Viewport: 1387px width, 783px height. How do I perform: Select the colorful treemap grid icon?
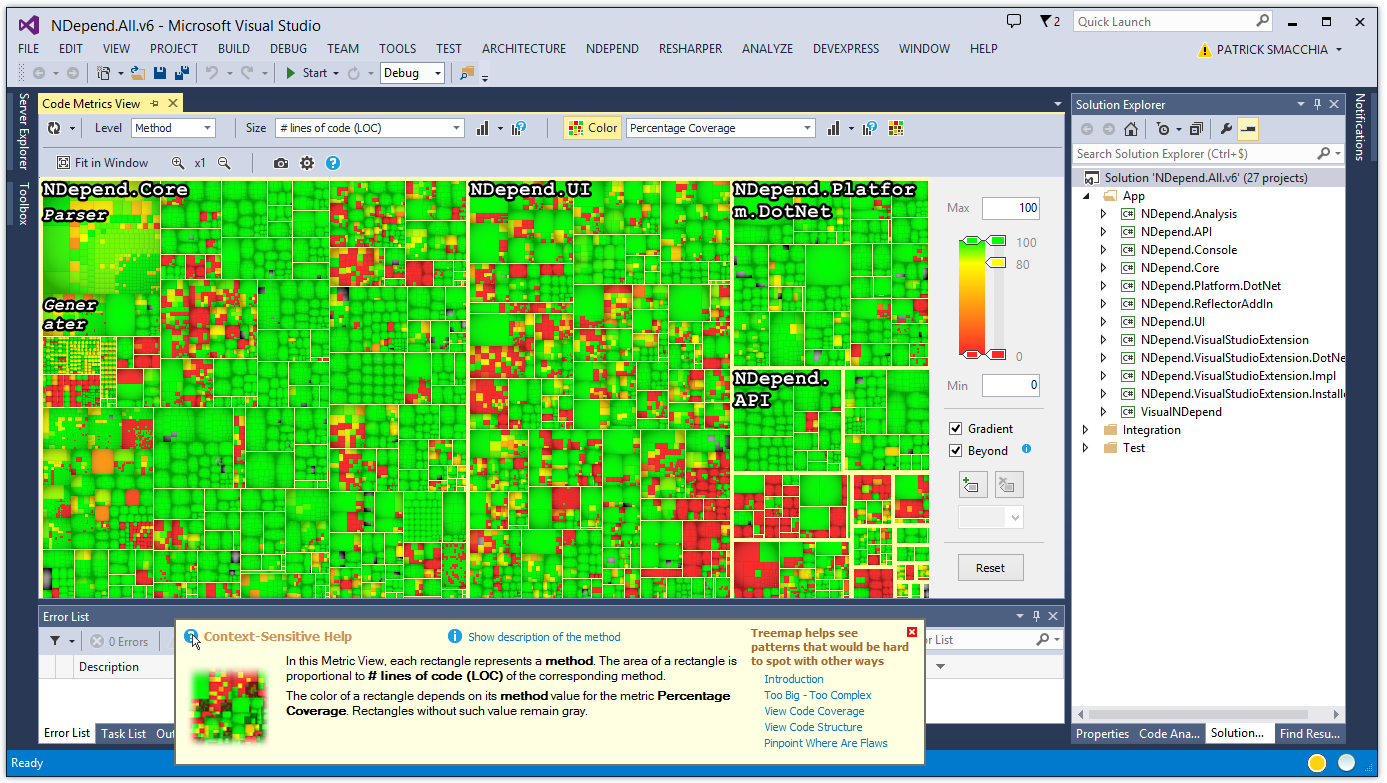tap(896, 127)
